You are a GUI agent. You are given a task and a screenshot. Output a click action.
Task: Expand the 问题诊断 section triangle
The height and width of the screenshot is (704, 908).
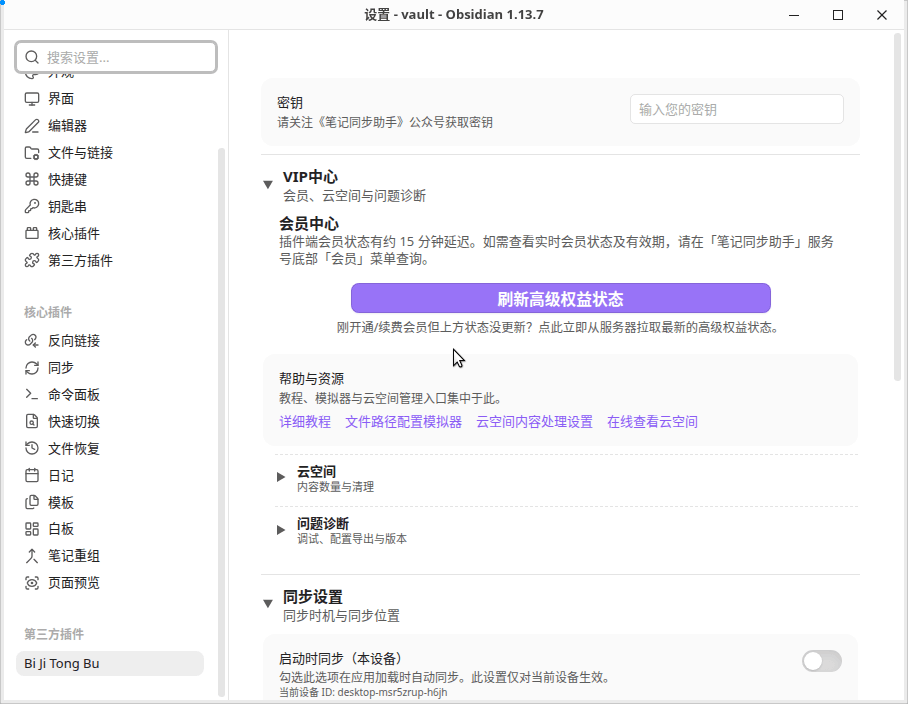pyautogui.click(x=281, y=530)
